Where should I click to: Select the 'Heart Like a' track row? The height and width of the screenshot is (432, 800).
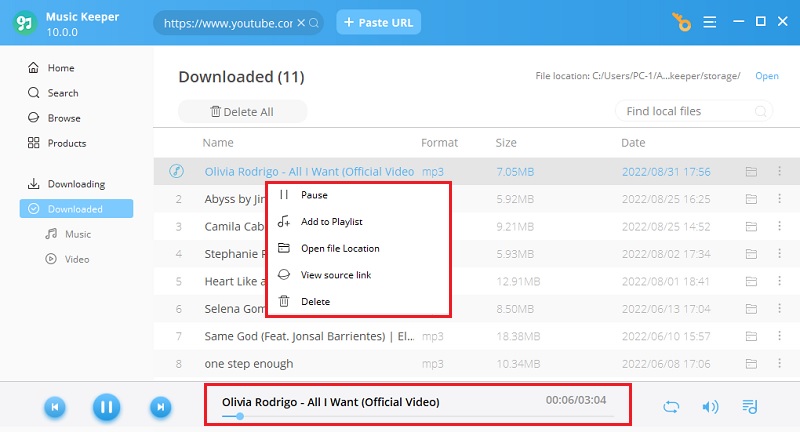click(x=477, y=281)
